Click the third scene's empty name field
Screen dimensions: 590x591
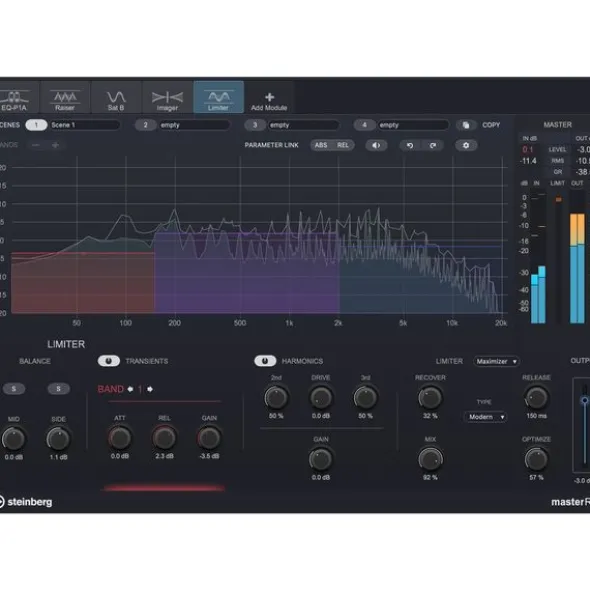coord(303,125)
